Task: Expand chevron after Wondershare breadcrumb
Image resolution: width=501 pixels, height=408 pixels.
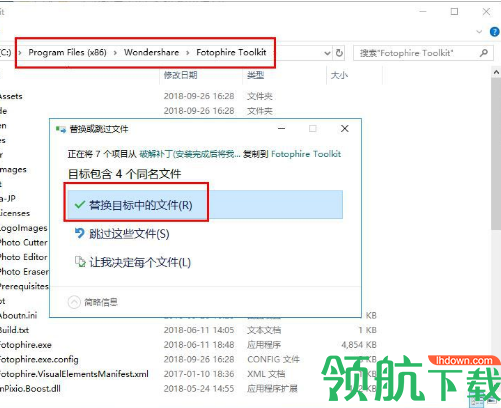Action: 188,53
